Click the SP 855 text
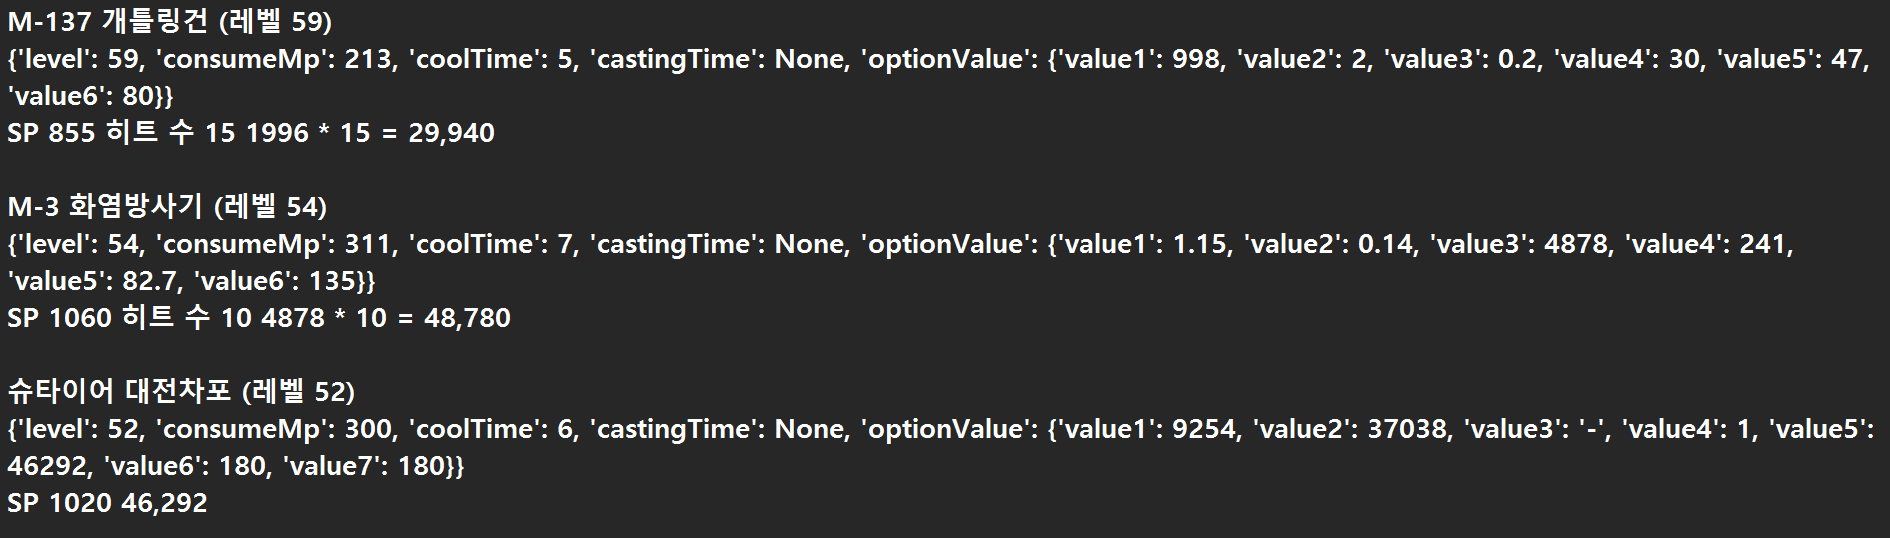The height and width of the screenshot is (538, 1890). coord(51,133)
